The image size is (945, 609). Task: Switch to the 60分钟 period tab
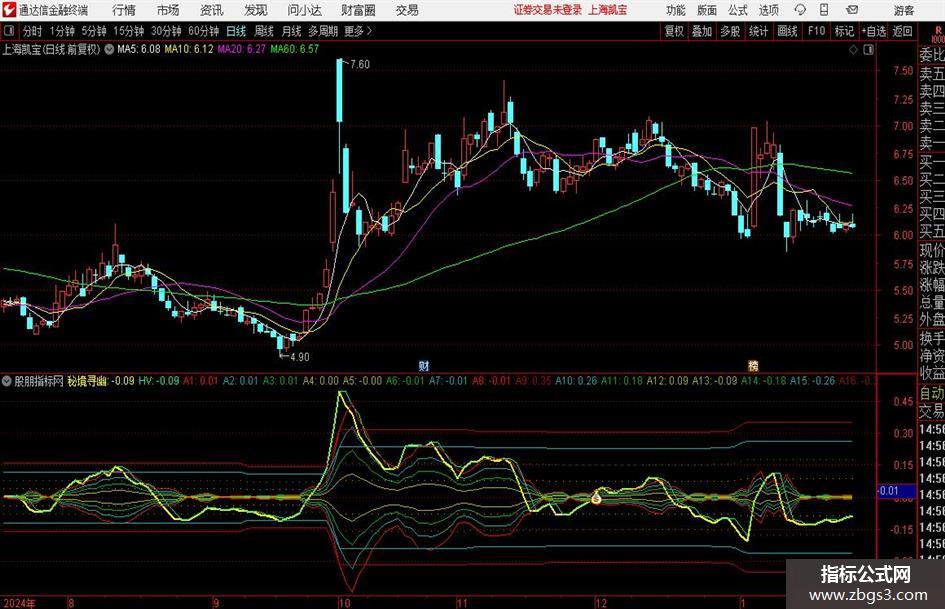[x=204, y=31]
